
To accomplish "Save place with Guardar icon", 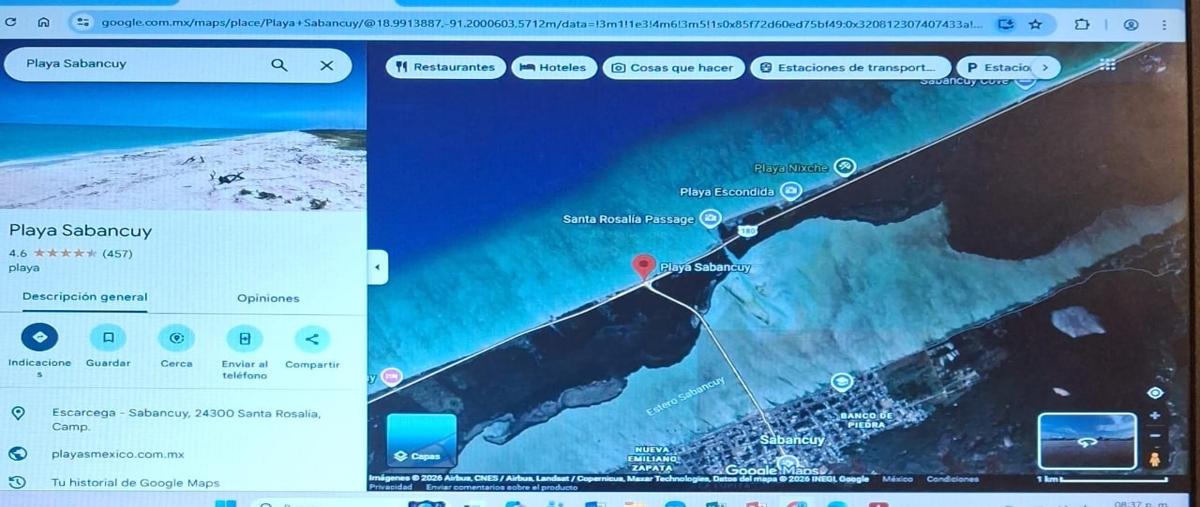I will coord(108,337).
